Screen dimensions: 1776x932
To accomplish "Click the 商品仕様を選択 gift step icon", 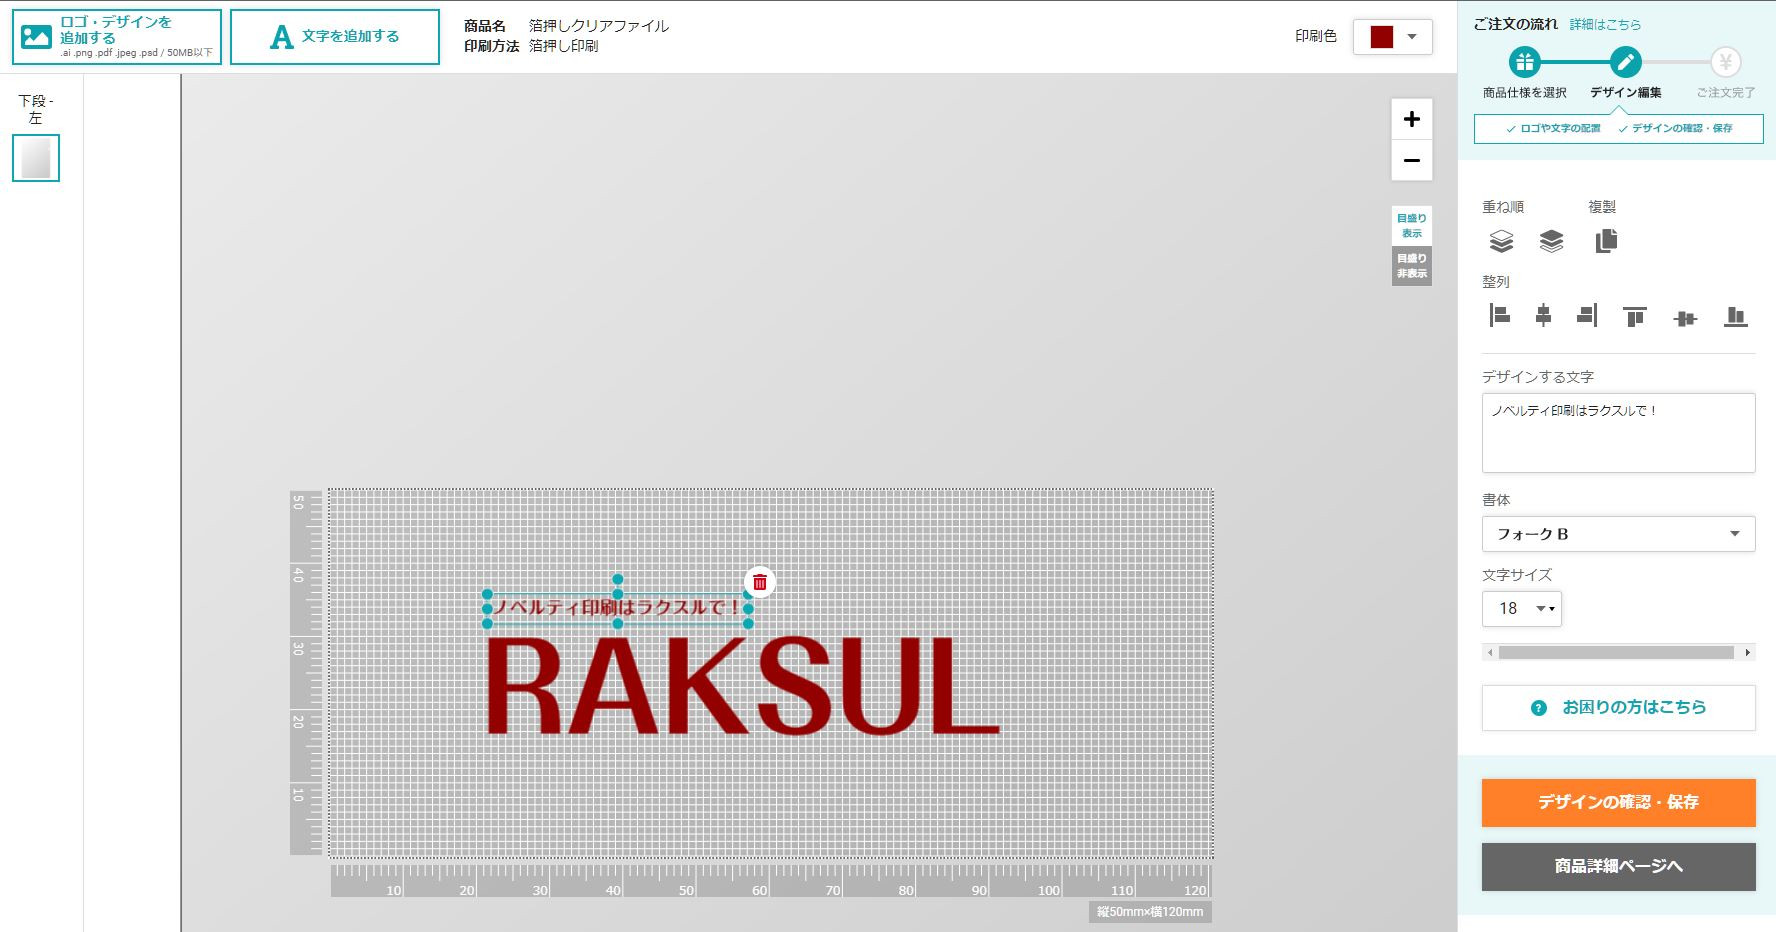I will pyautogui.click(x=1524, y=62).
